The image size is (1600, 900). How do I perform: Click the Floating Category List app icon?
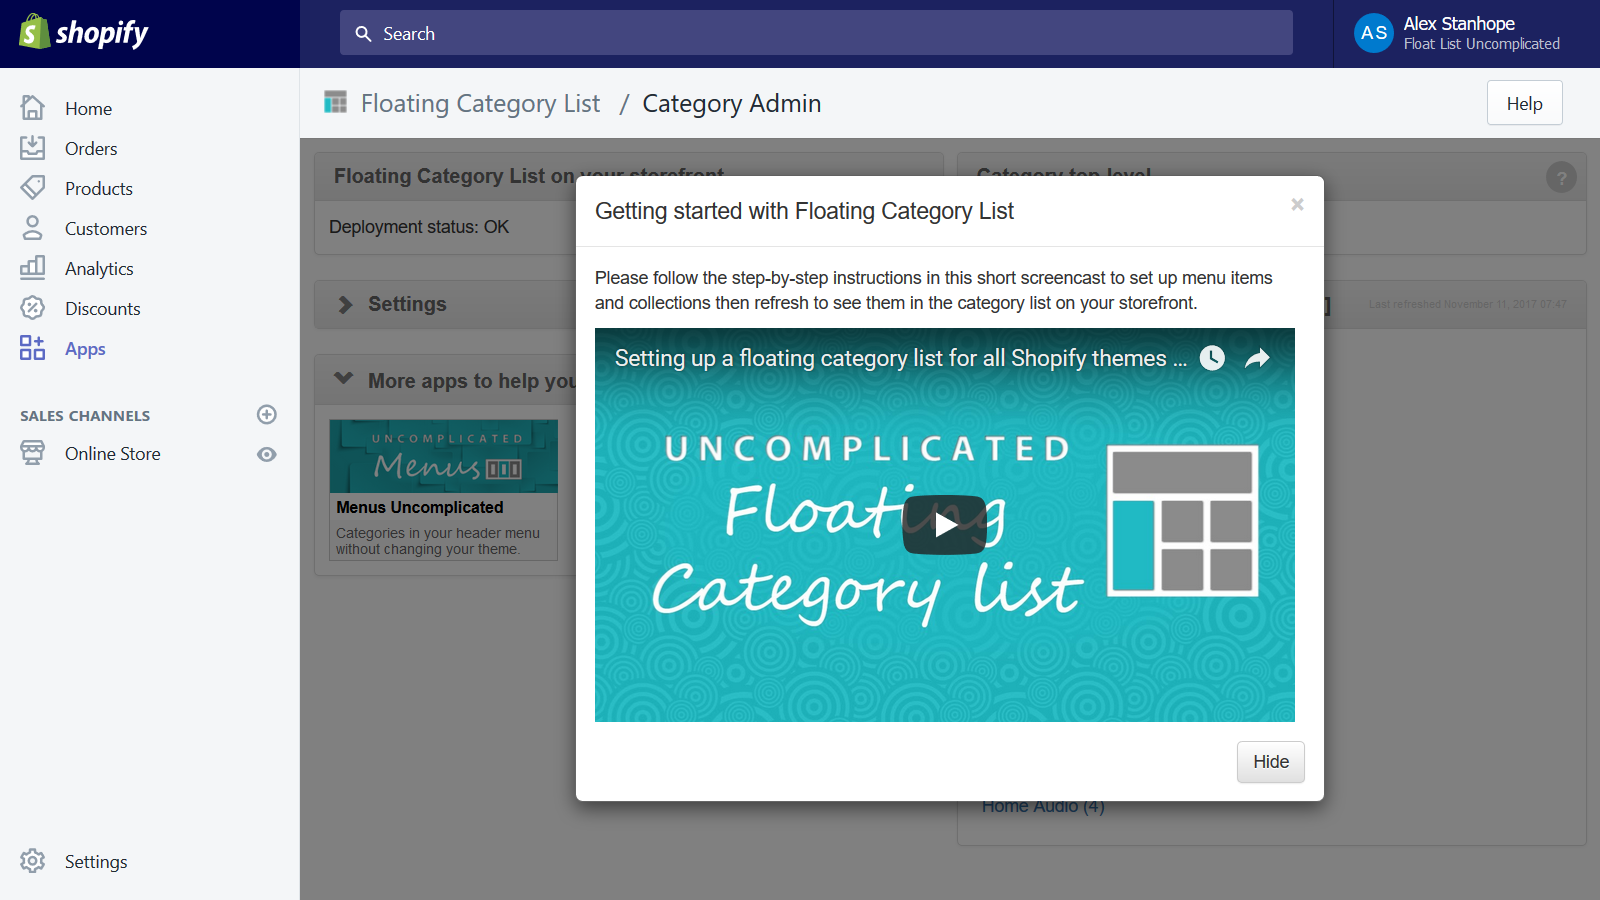coord(336,102)
